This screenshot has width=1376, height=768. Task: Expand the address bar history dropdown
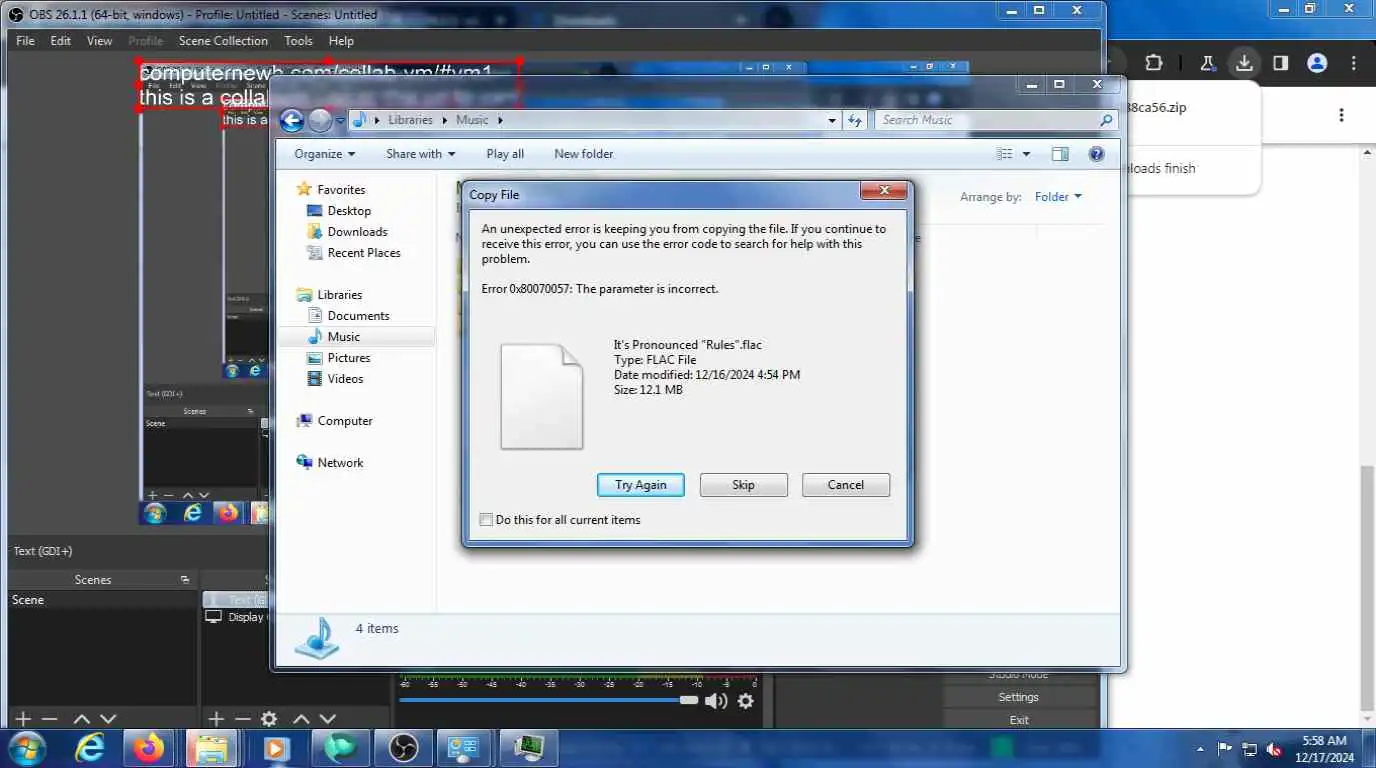832,120
